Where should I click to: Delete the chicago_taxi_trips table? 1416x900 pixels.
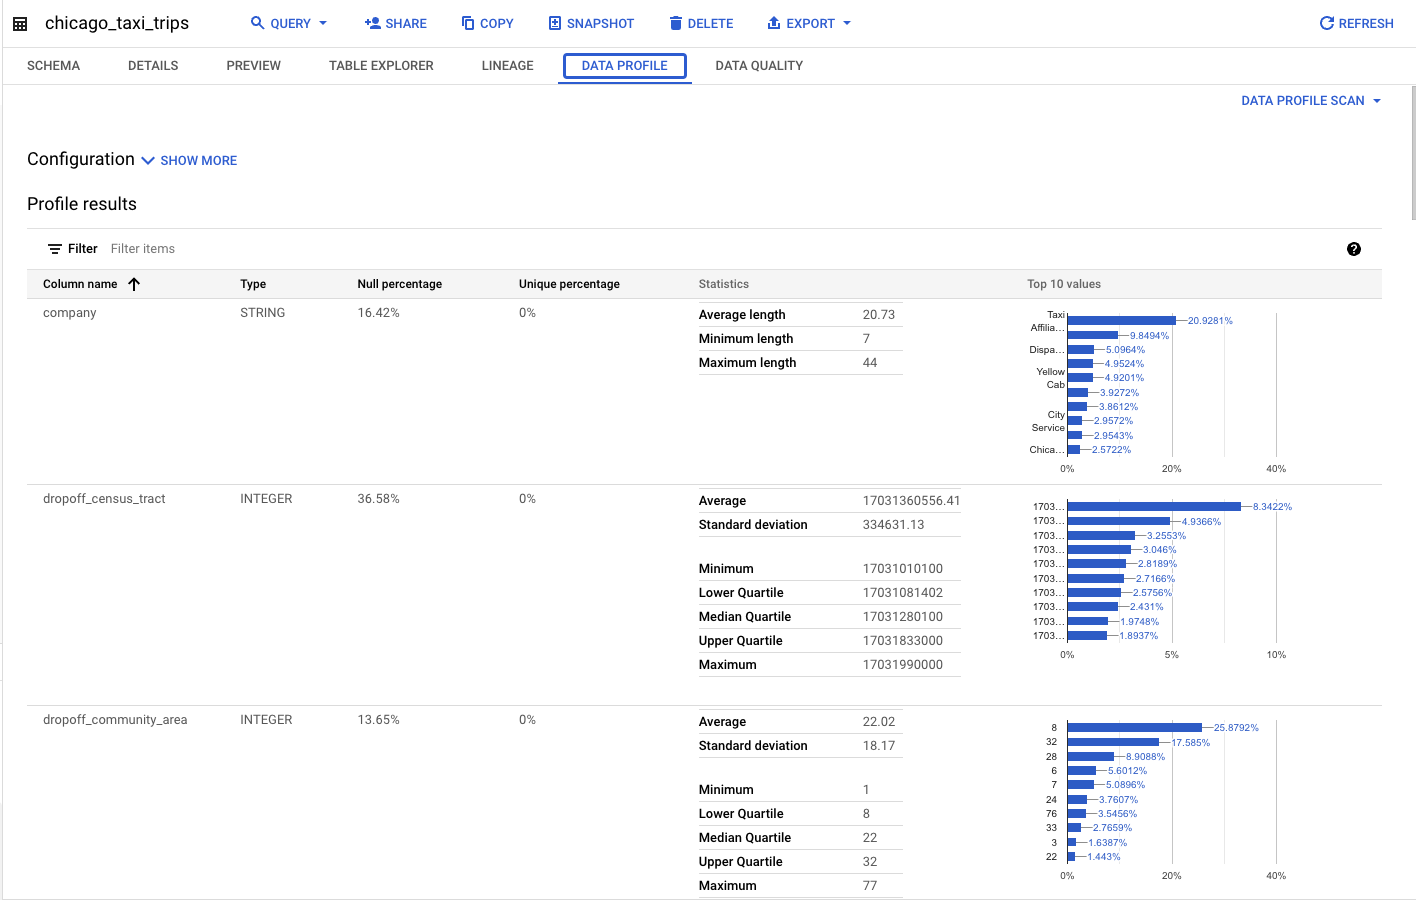pyautogui.click(x=700, y=23)
